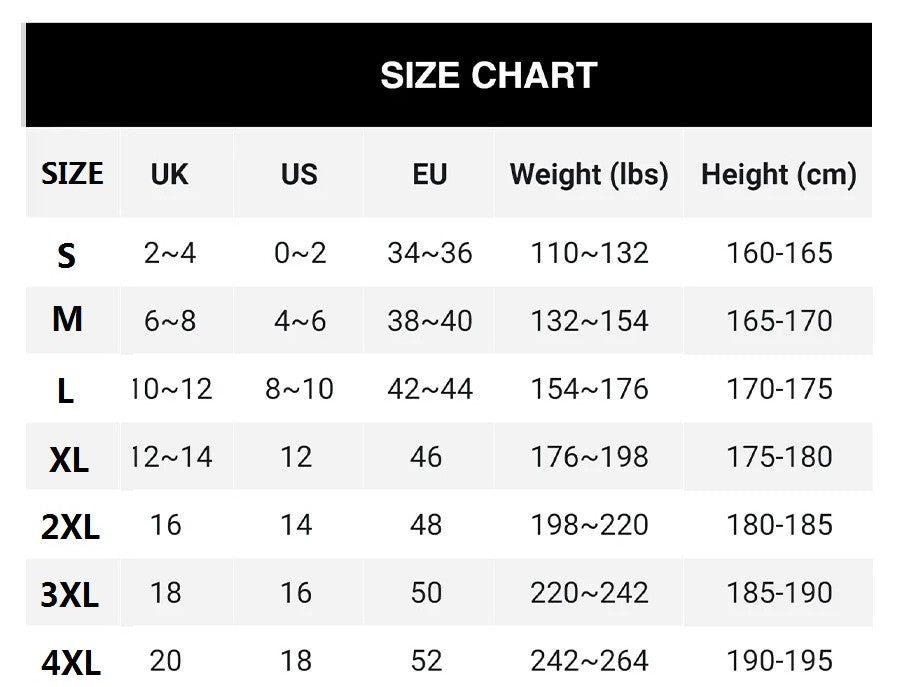The width and height of the screenshot is (900, 687).
Task: Select the 3XL size row label
Action: [x=70, y=595]
